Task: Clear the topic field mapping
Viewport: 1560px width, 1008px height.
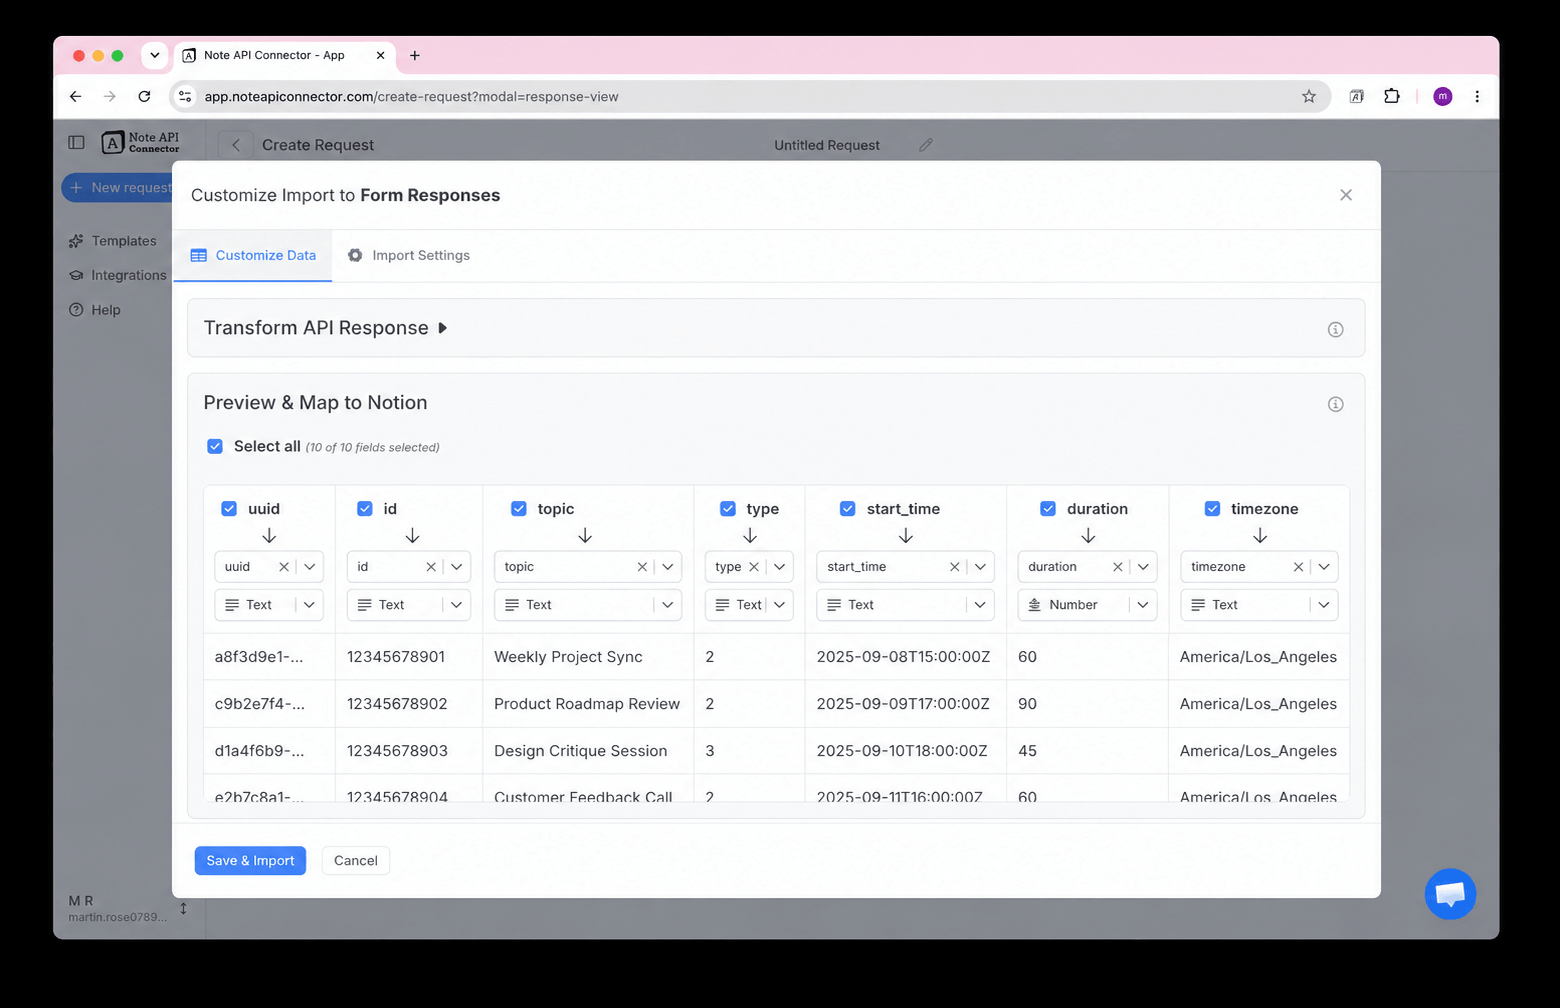Action: coord(642,567)
